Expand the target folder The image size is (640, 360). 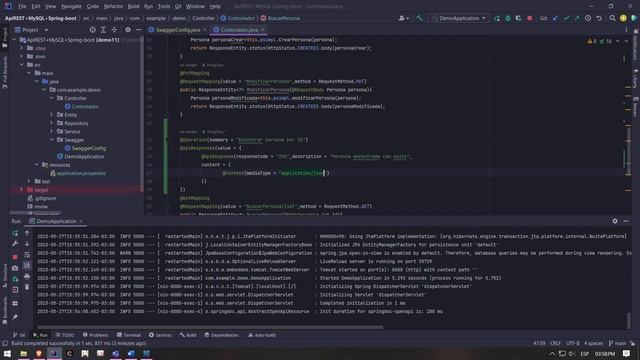tap(22, 190)
